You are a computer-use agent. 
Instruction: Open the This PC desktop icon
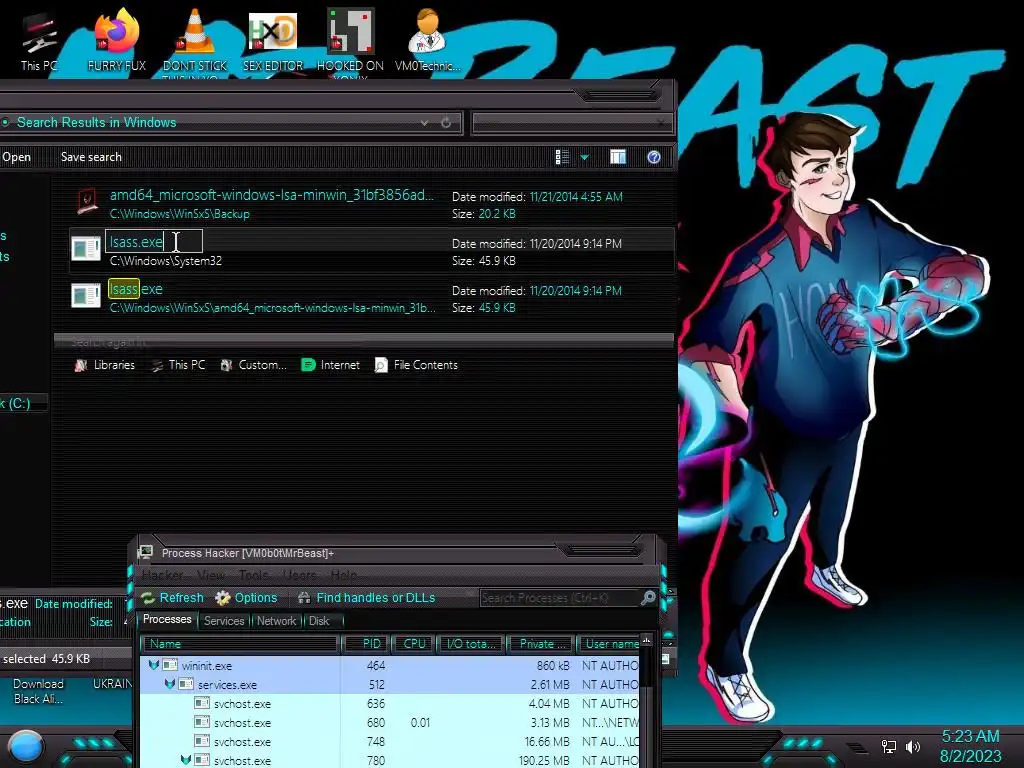pos(38,40)
